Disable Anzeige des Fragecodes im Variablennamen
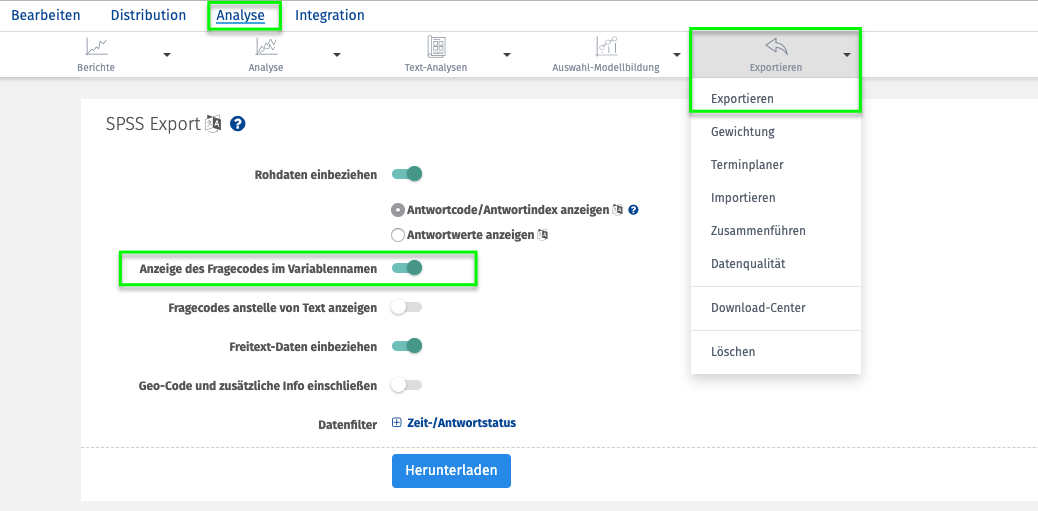 406,268
